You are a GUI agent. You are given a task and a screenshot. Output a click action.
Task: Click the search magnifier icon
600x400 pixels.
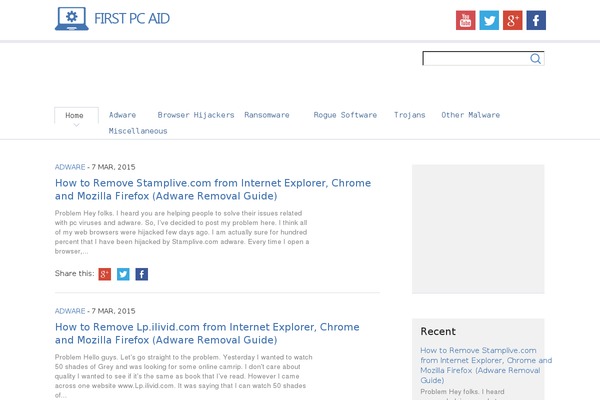click(x=535, y=59)
